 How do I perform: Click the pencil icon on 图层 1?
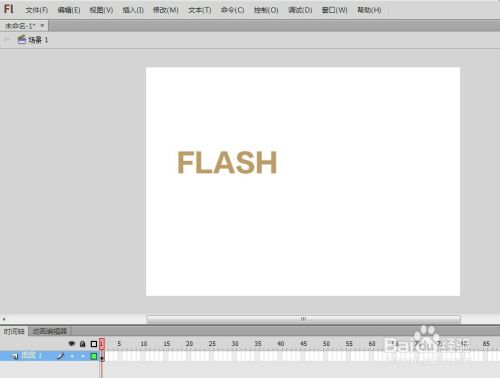(60, 356)
